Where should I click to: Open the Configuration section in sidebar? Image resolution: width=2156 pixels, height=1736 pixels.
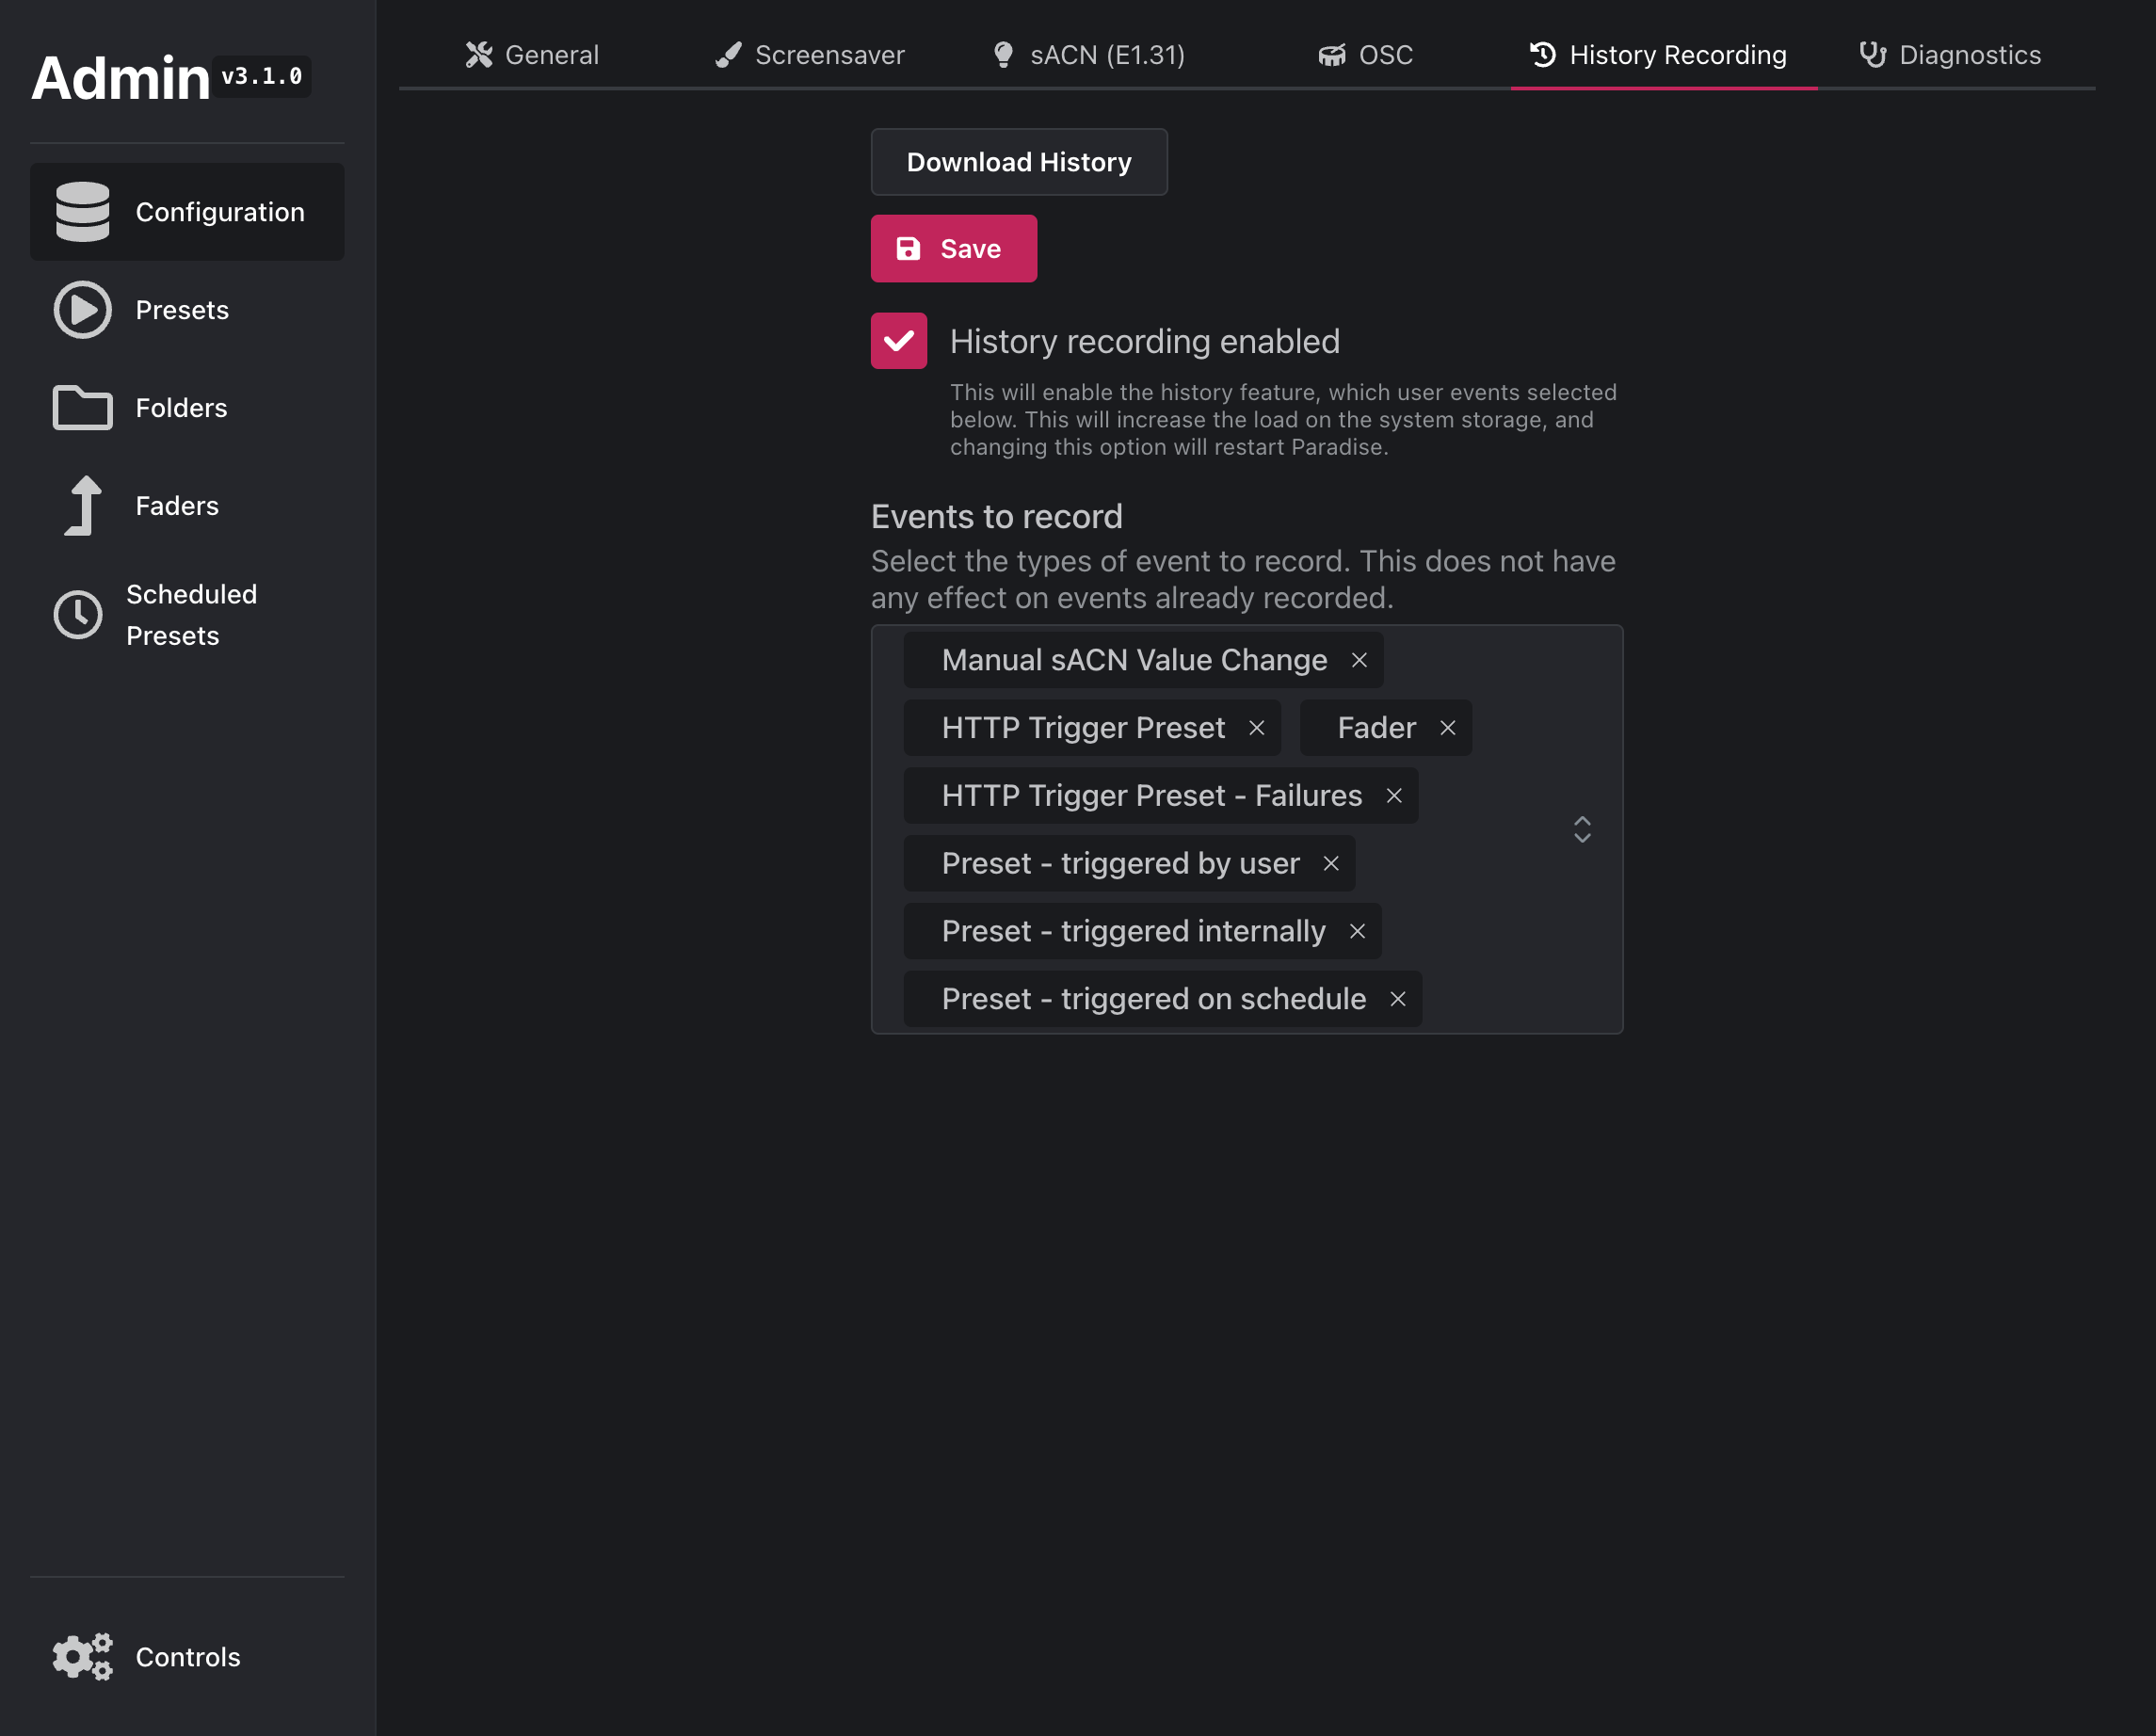pos(187,212)
